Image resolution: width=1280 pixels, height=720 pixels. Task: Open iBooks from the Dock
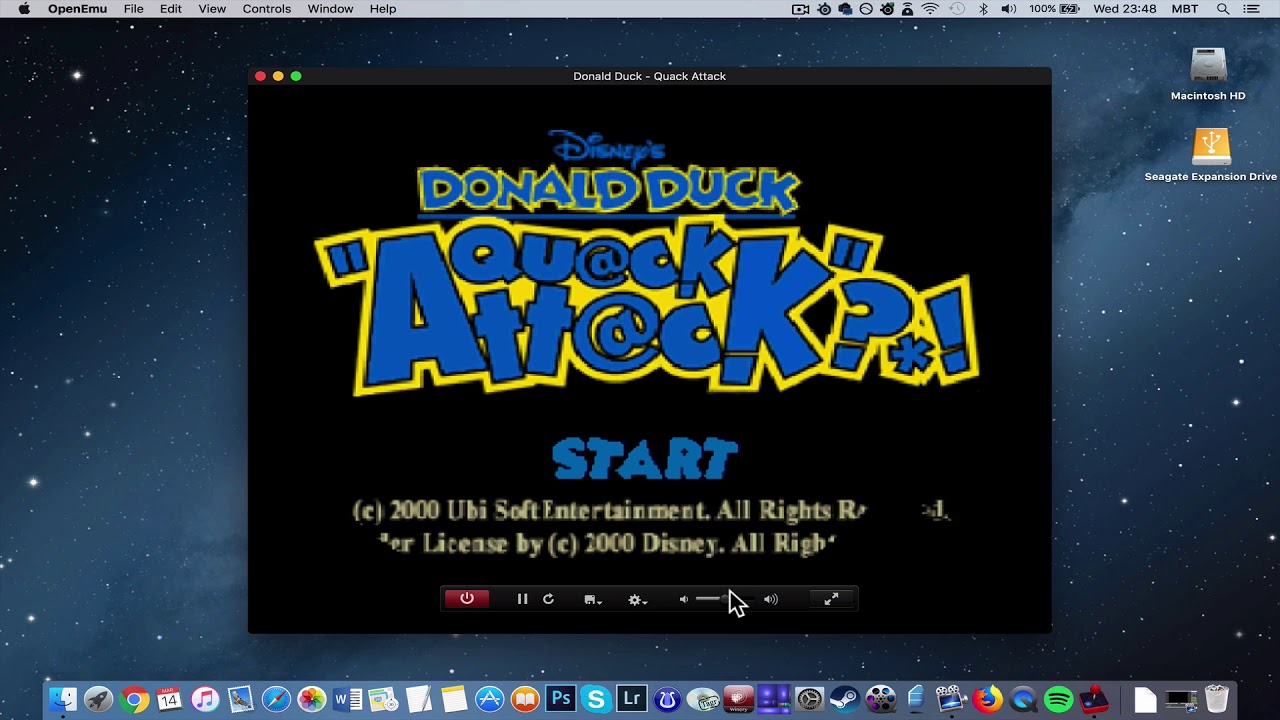(525, 699)
